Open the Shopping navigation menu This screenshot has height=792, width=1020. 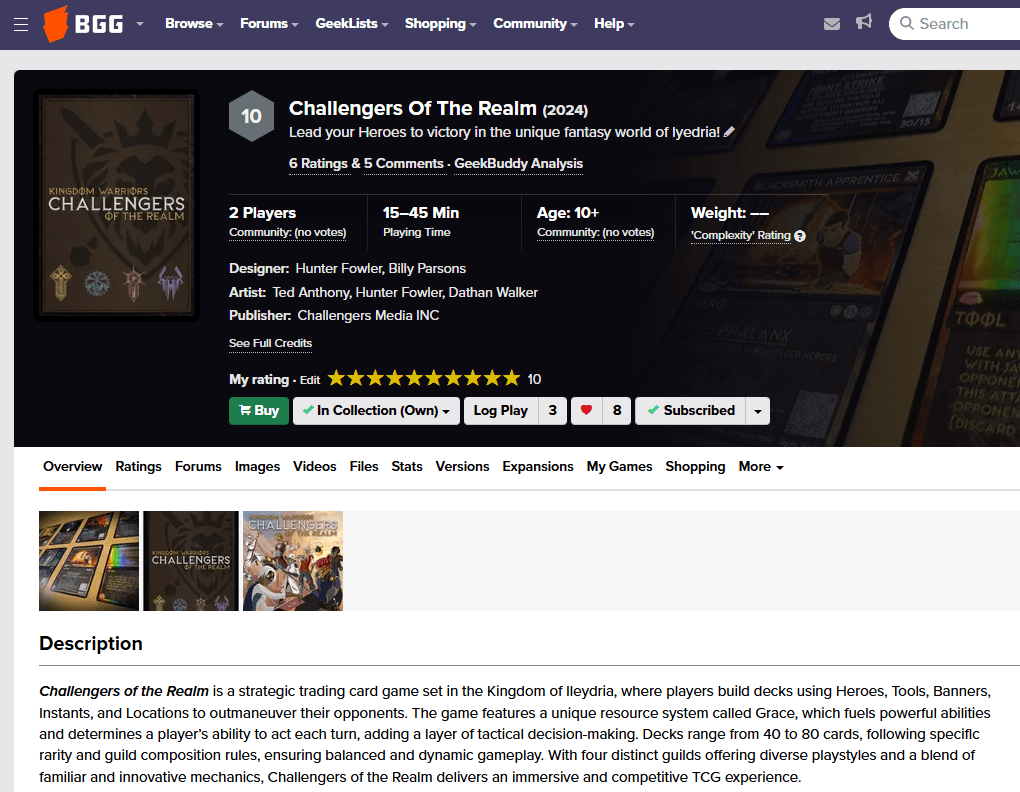tap(440, 23)
